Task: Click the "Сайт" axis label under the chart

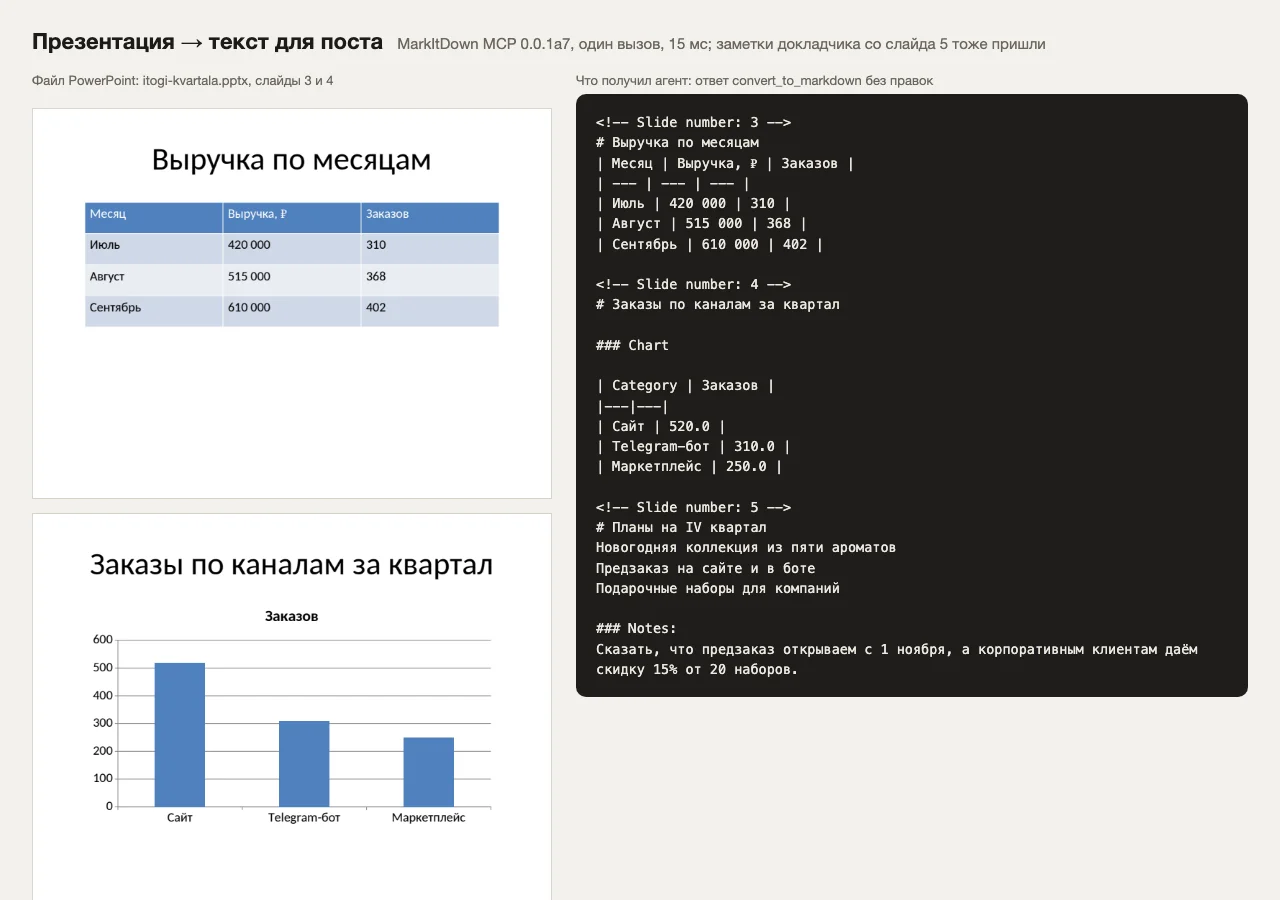Action: (180, 818)
